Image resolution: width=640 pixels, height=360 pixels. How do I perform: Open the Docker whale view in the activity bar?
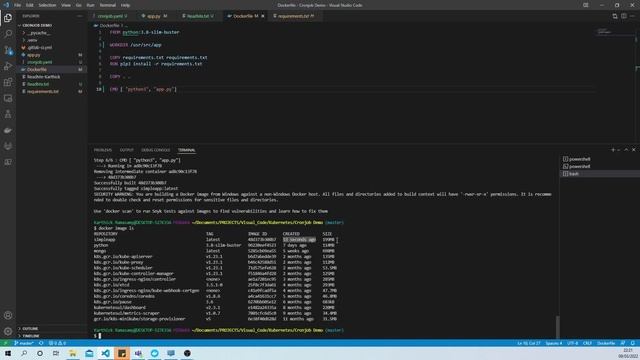pos(8,130)
